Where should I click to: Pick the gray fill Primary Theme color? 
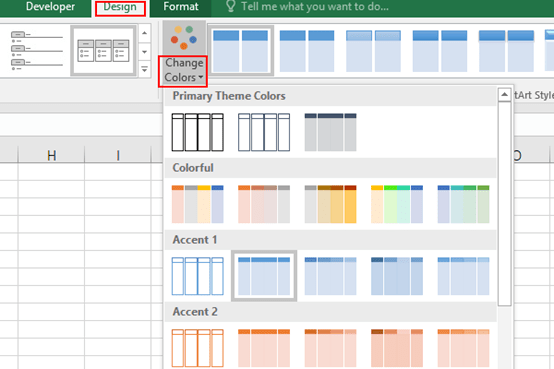coord(330,132)
